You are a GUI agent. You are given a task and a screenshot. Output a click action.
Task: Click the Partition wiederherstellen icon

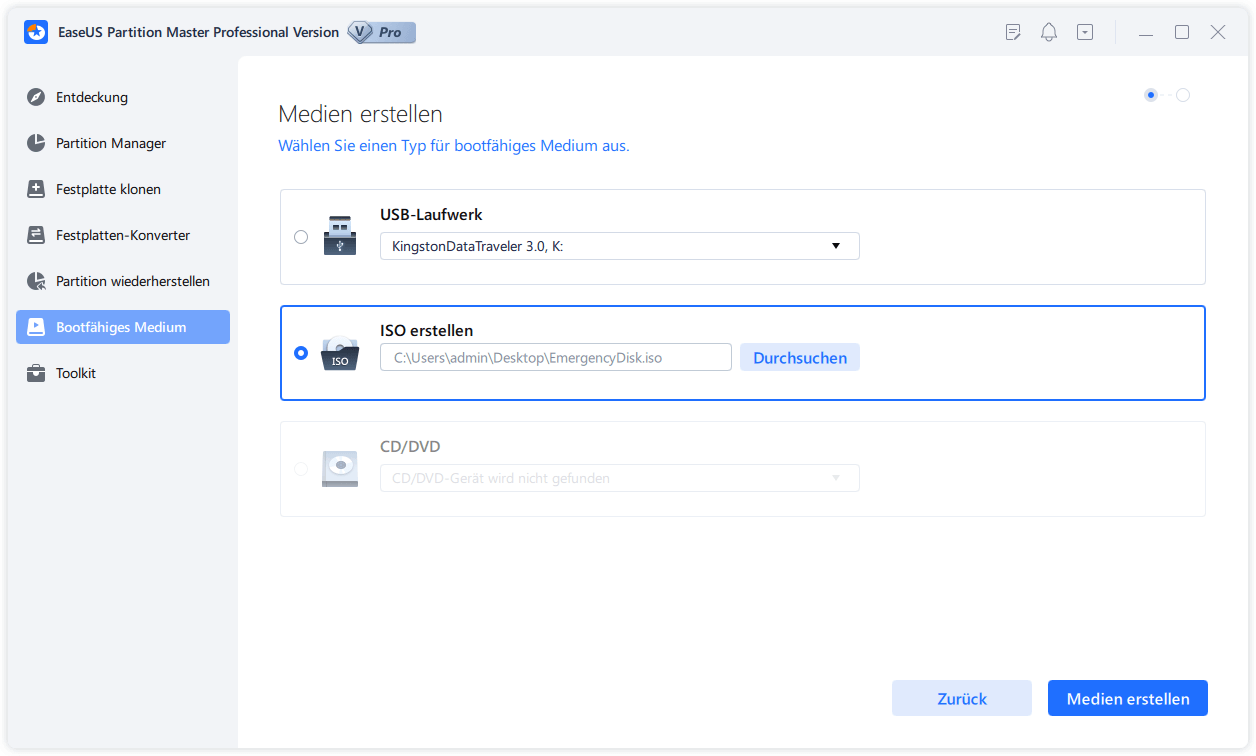click(36, 281)
